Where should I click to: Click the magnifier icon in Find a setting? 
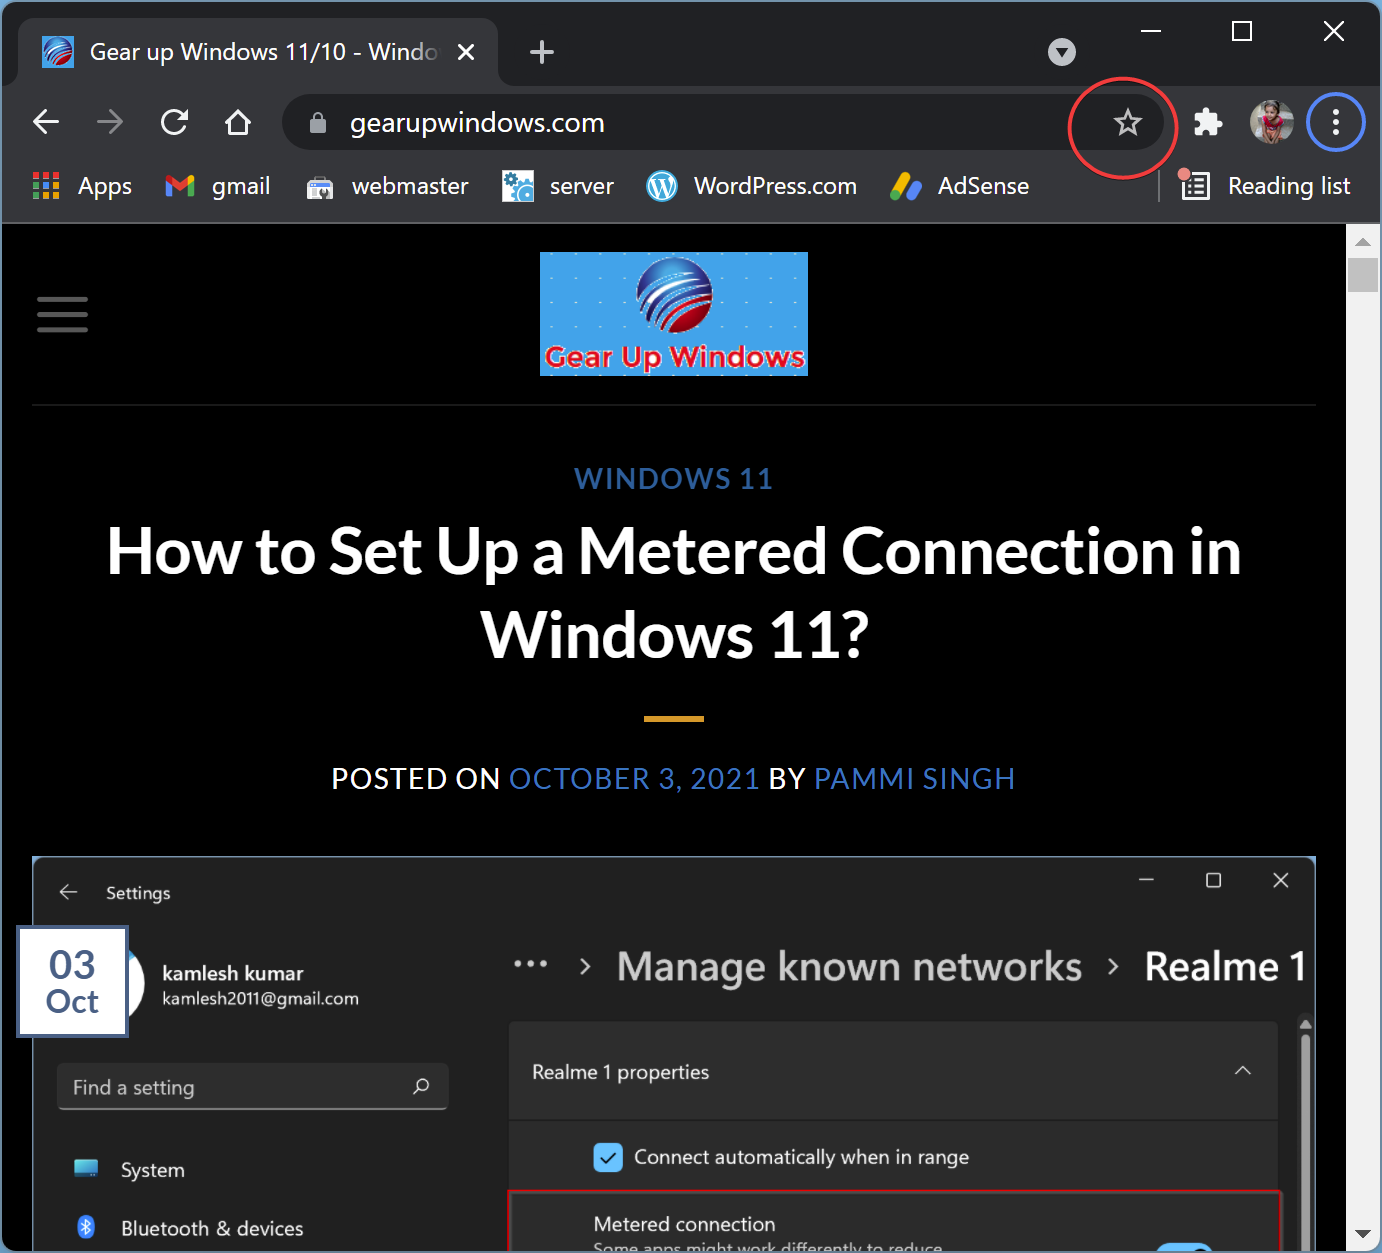[421, 1086]
